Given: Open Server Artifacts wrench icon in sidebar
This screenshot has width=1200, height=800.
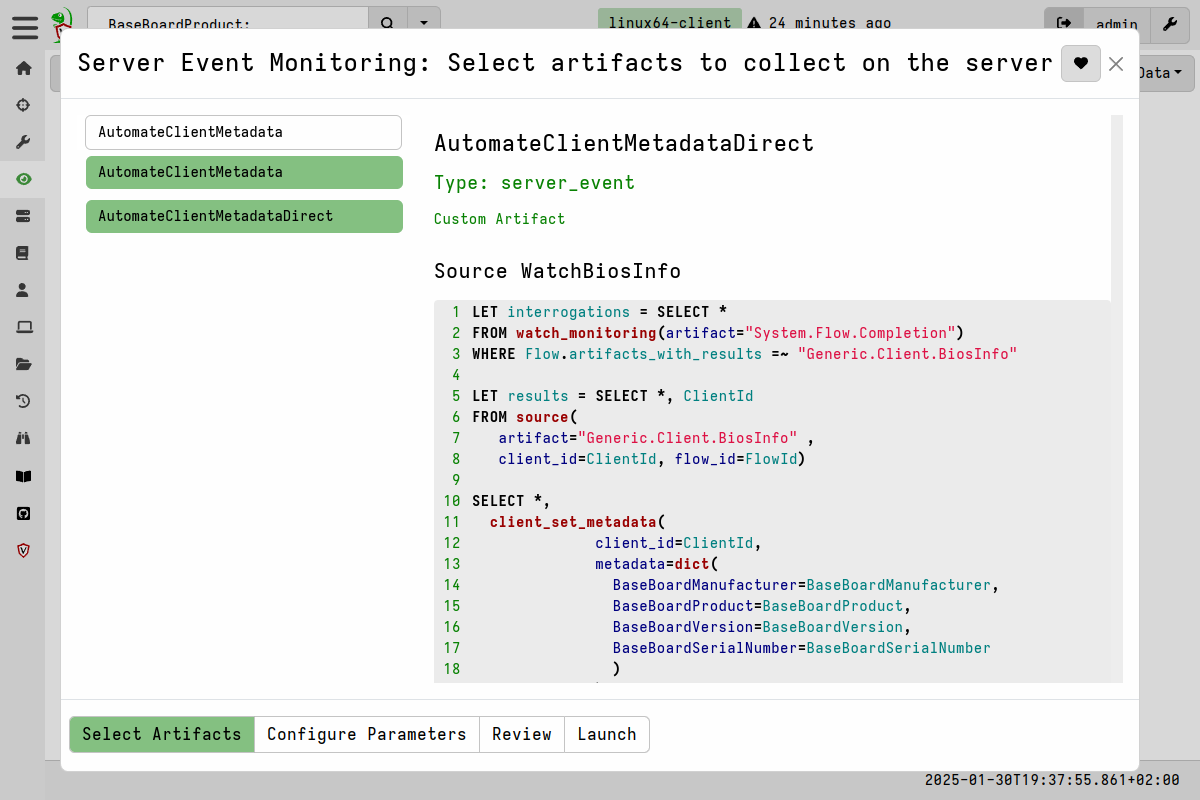Looking at the screenshot, I should pyautogui.click(x=22, y=141).
